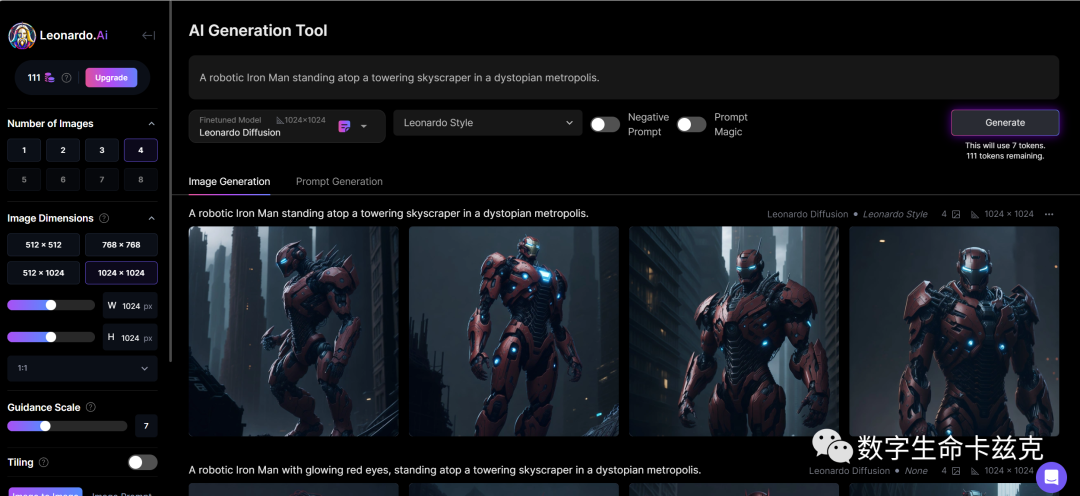Switch to Image Generation tab
Image resolution: width=1080 pixels, height=496 pixels.
[229, 182]
